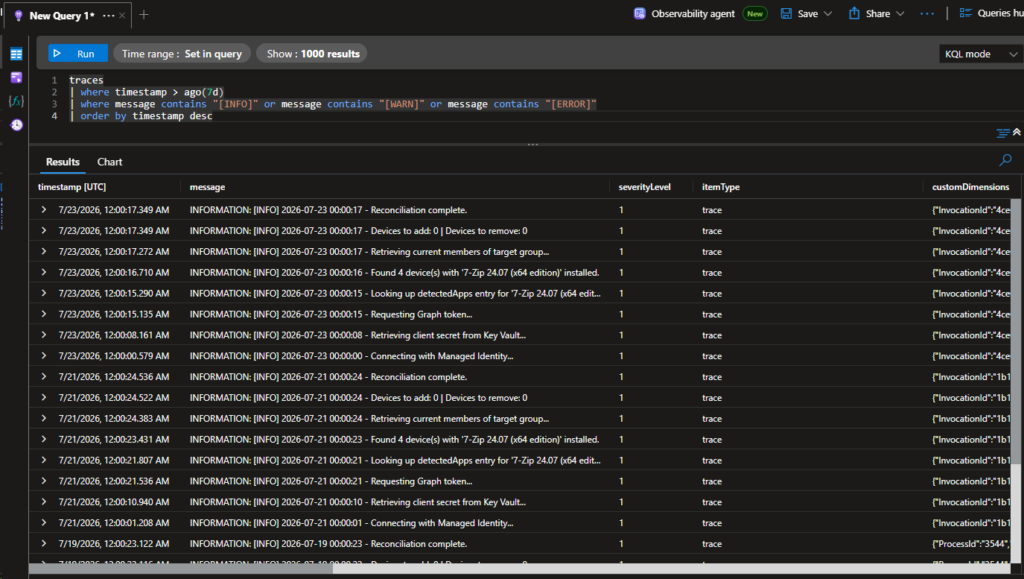Select customDimensions cell of 7/19/2026 row
This screenshot has width=1024, height=579.
[x=971, y=544]
